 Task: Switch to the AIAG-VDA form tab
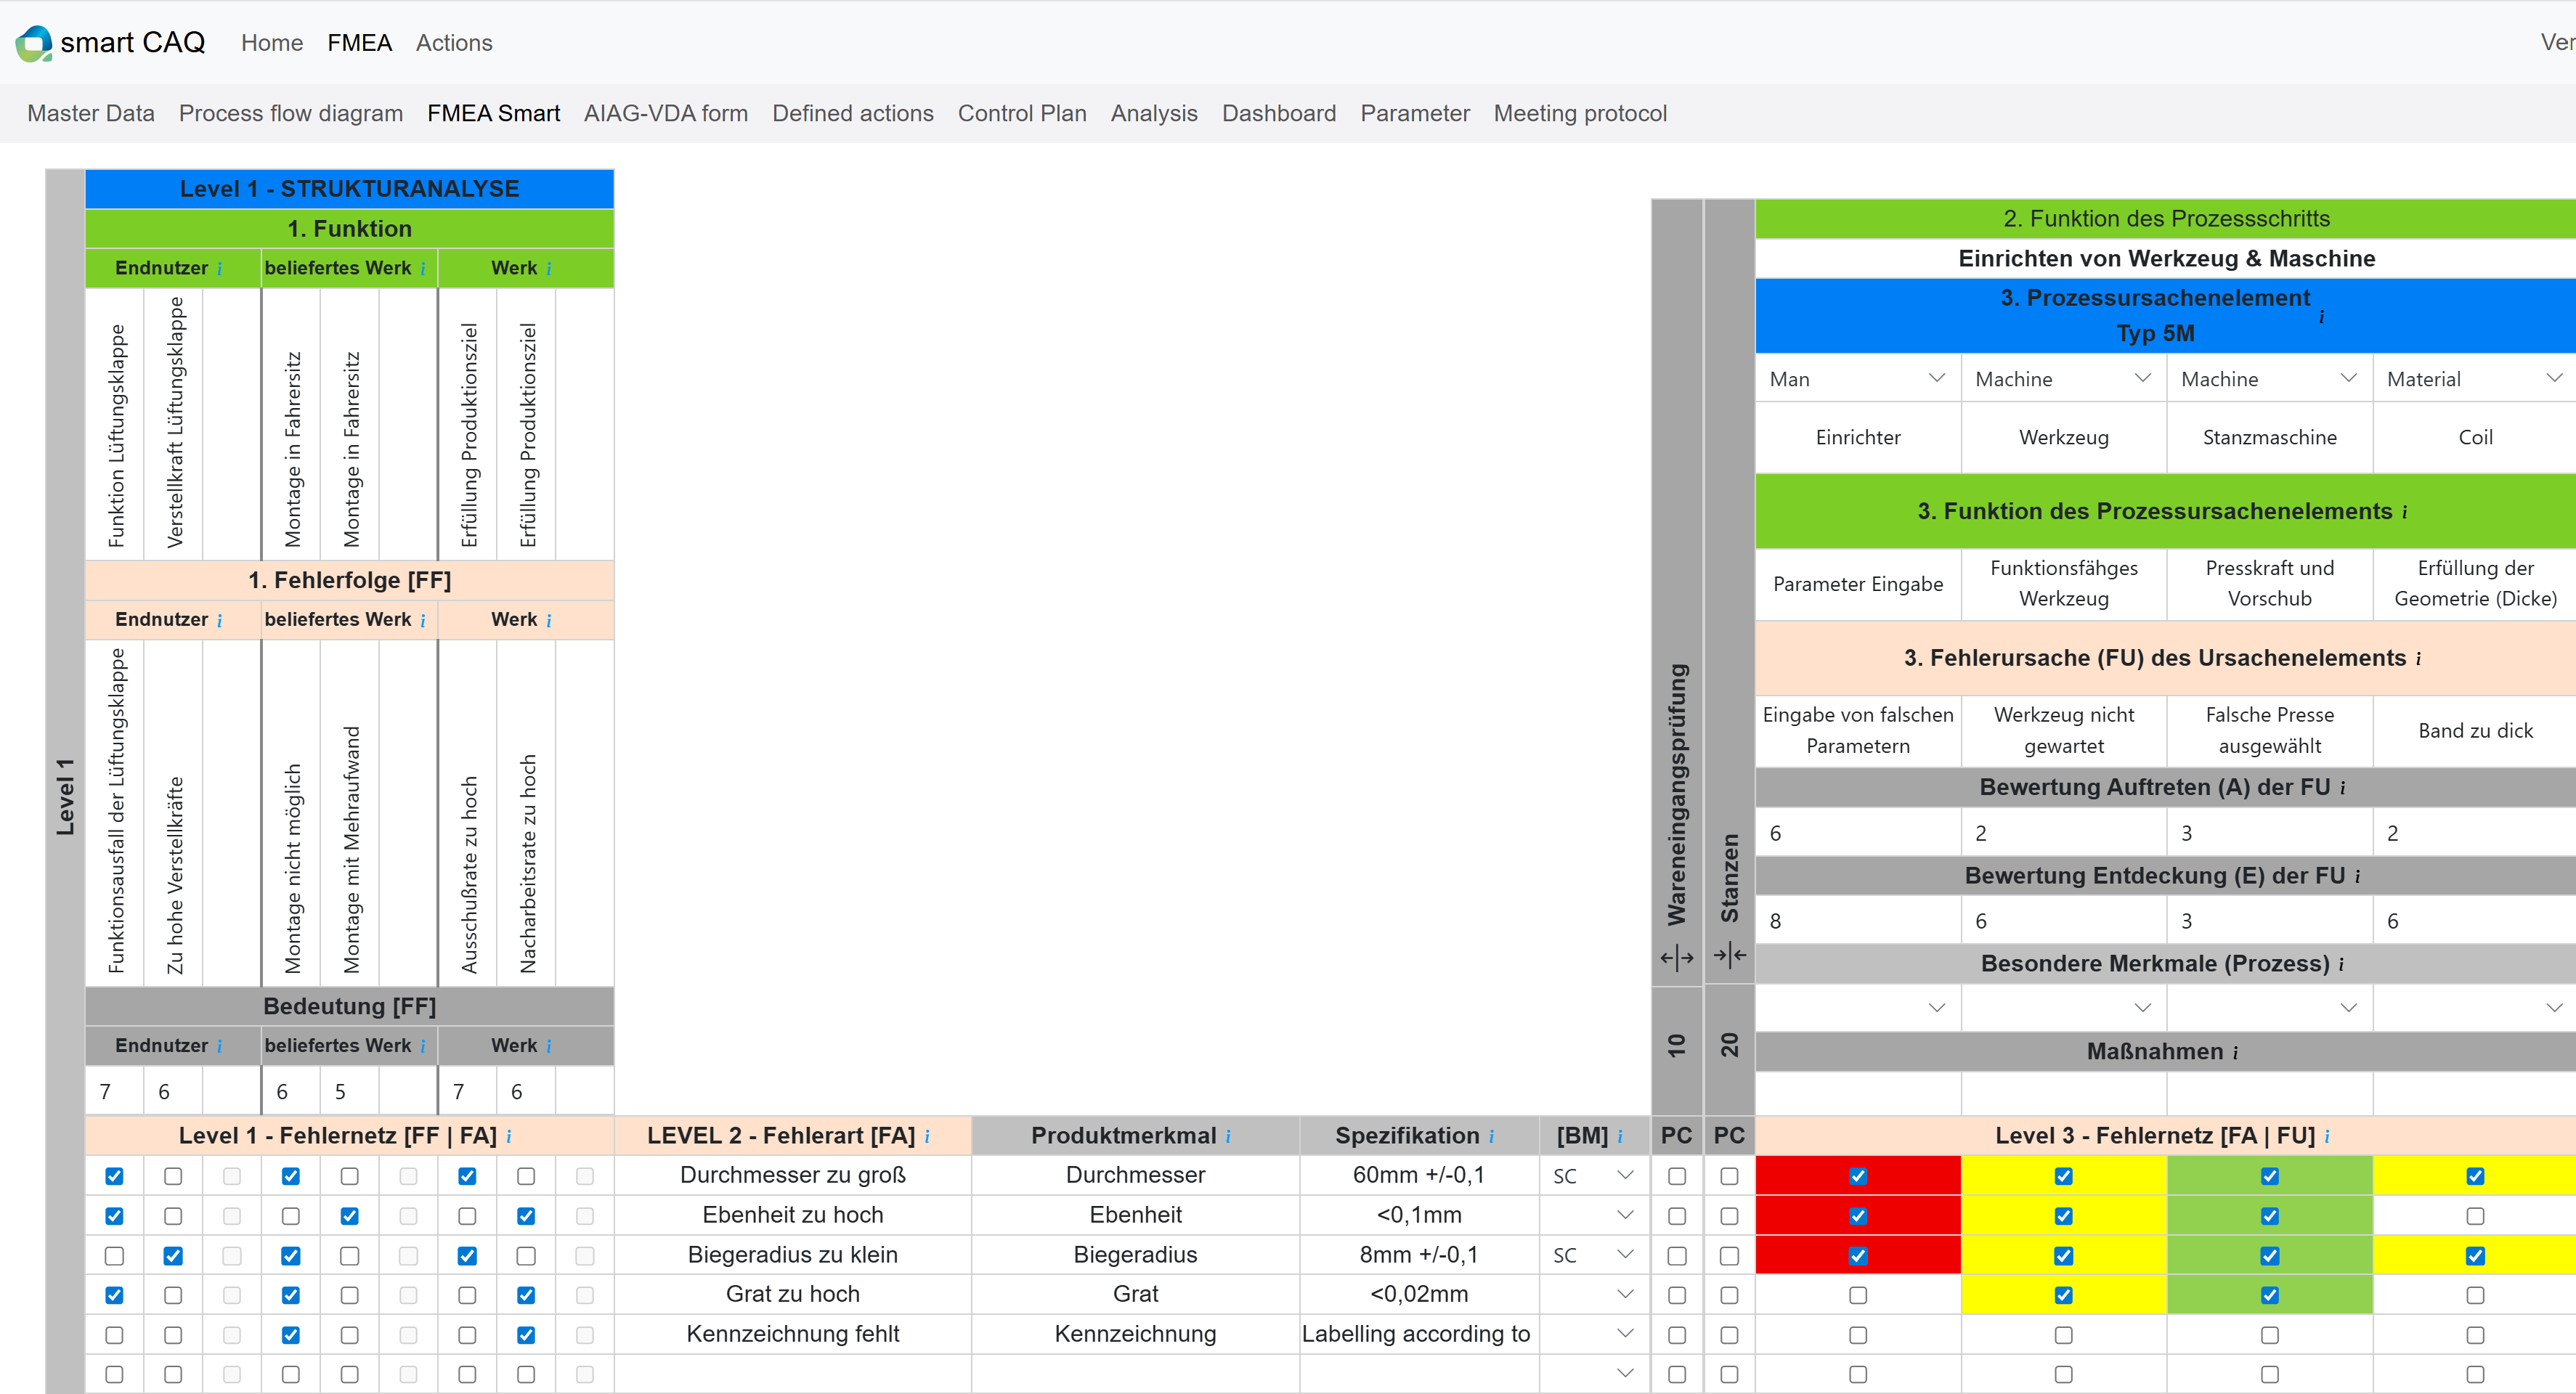coord(665,113)
